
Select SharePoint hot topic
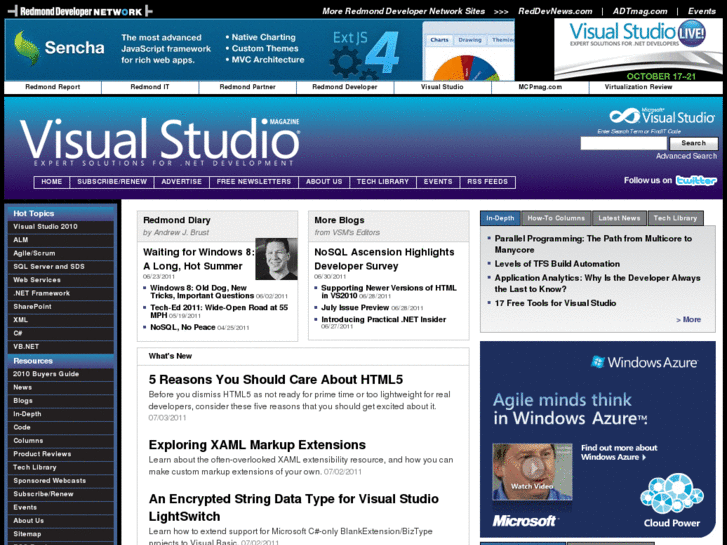click(x=61, y=307)
